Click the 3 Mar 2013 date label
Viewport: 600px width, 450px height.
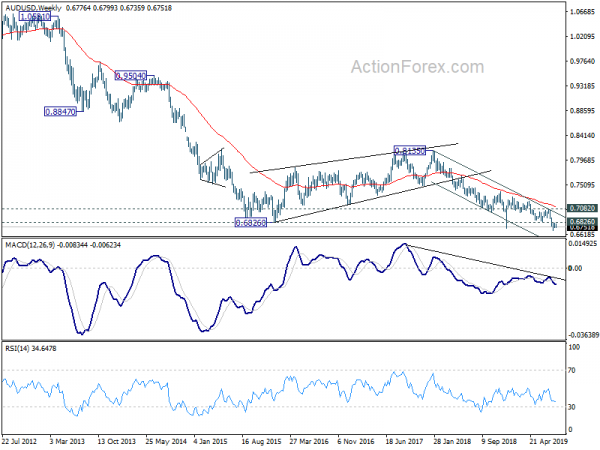point(67,441)
